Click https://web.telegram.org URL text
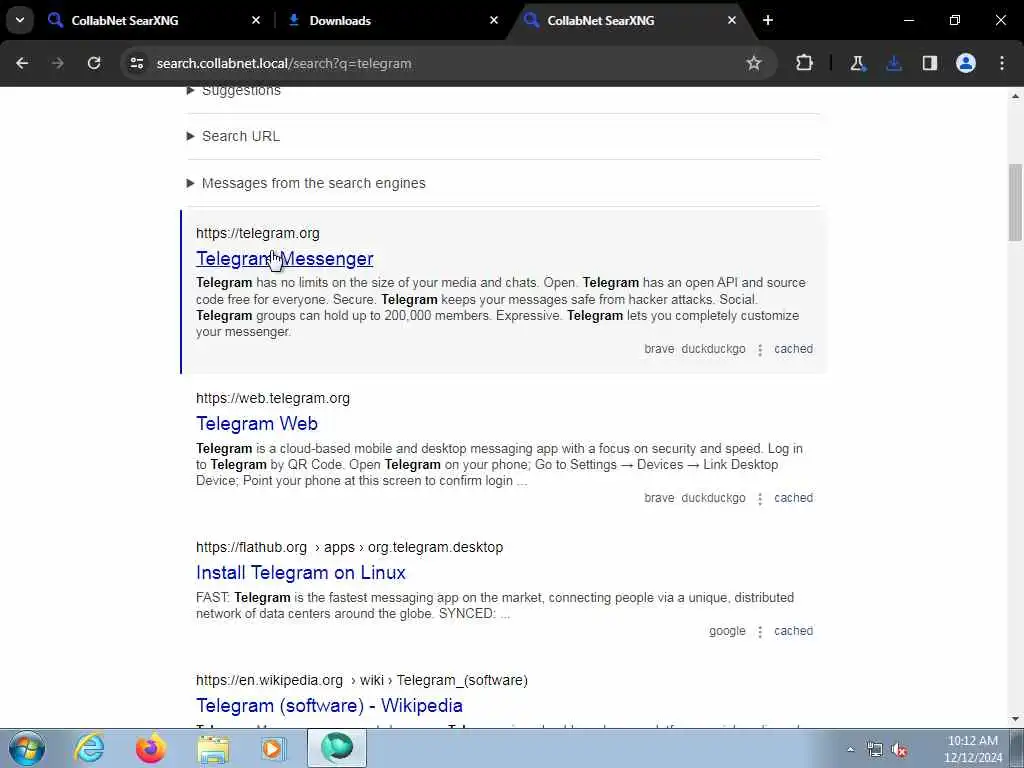The height and width of the screenshot is (768, 1024). point(273,398)
